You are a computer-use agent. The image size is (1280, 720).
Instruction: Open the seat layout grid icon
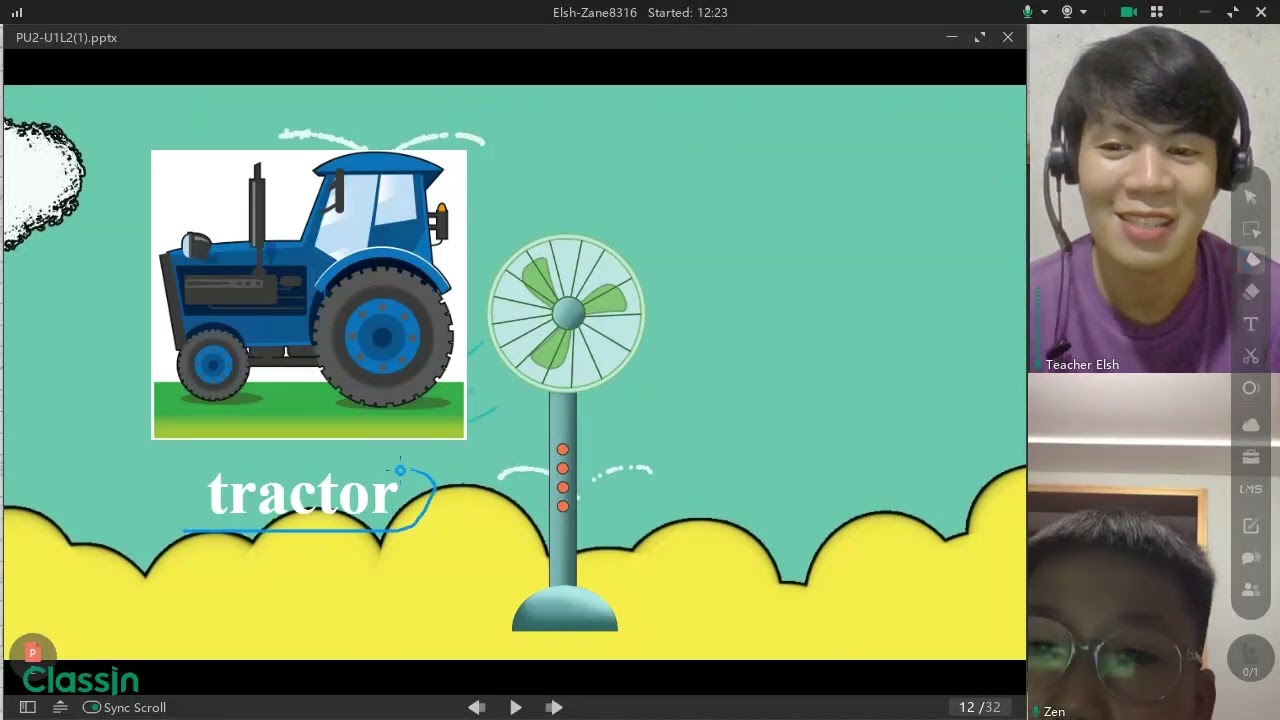point(1157,12)
